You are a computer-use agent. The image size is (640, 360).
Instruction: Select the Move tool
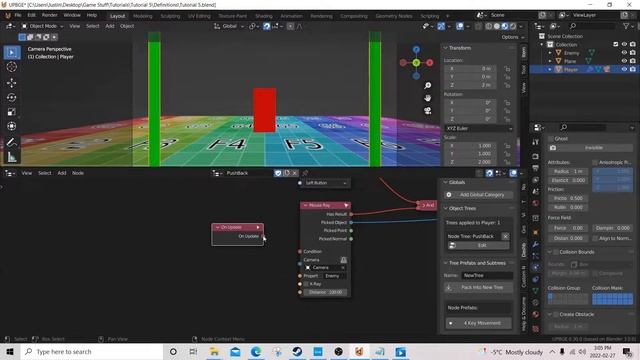pos(11,83)
